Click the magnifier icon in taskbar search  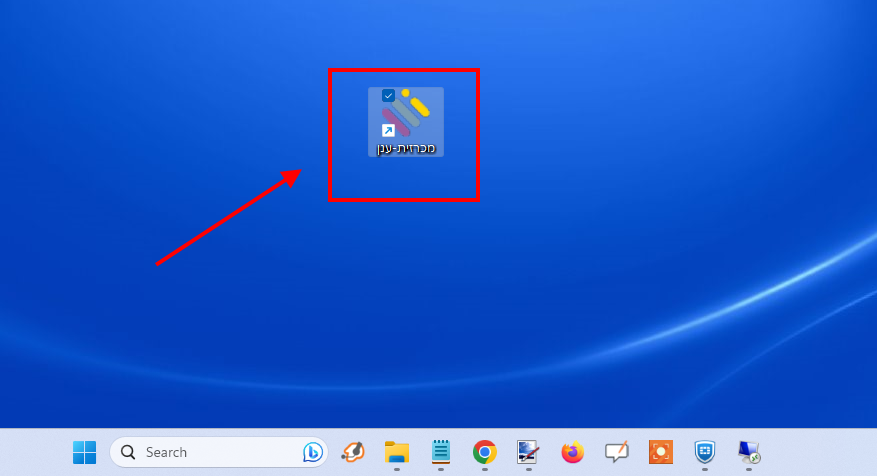click(x=128, y=453)
